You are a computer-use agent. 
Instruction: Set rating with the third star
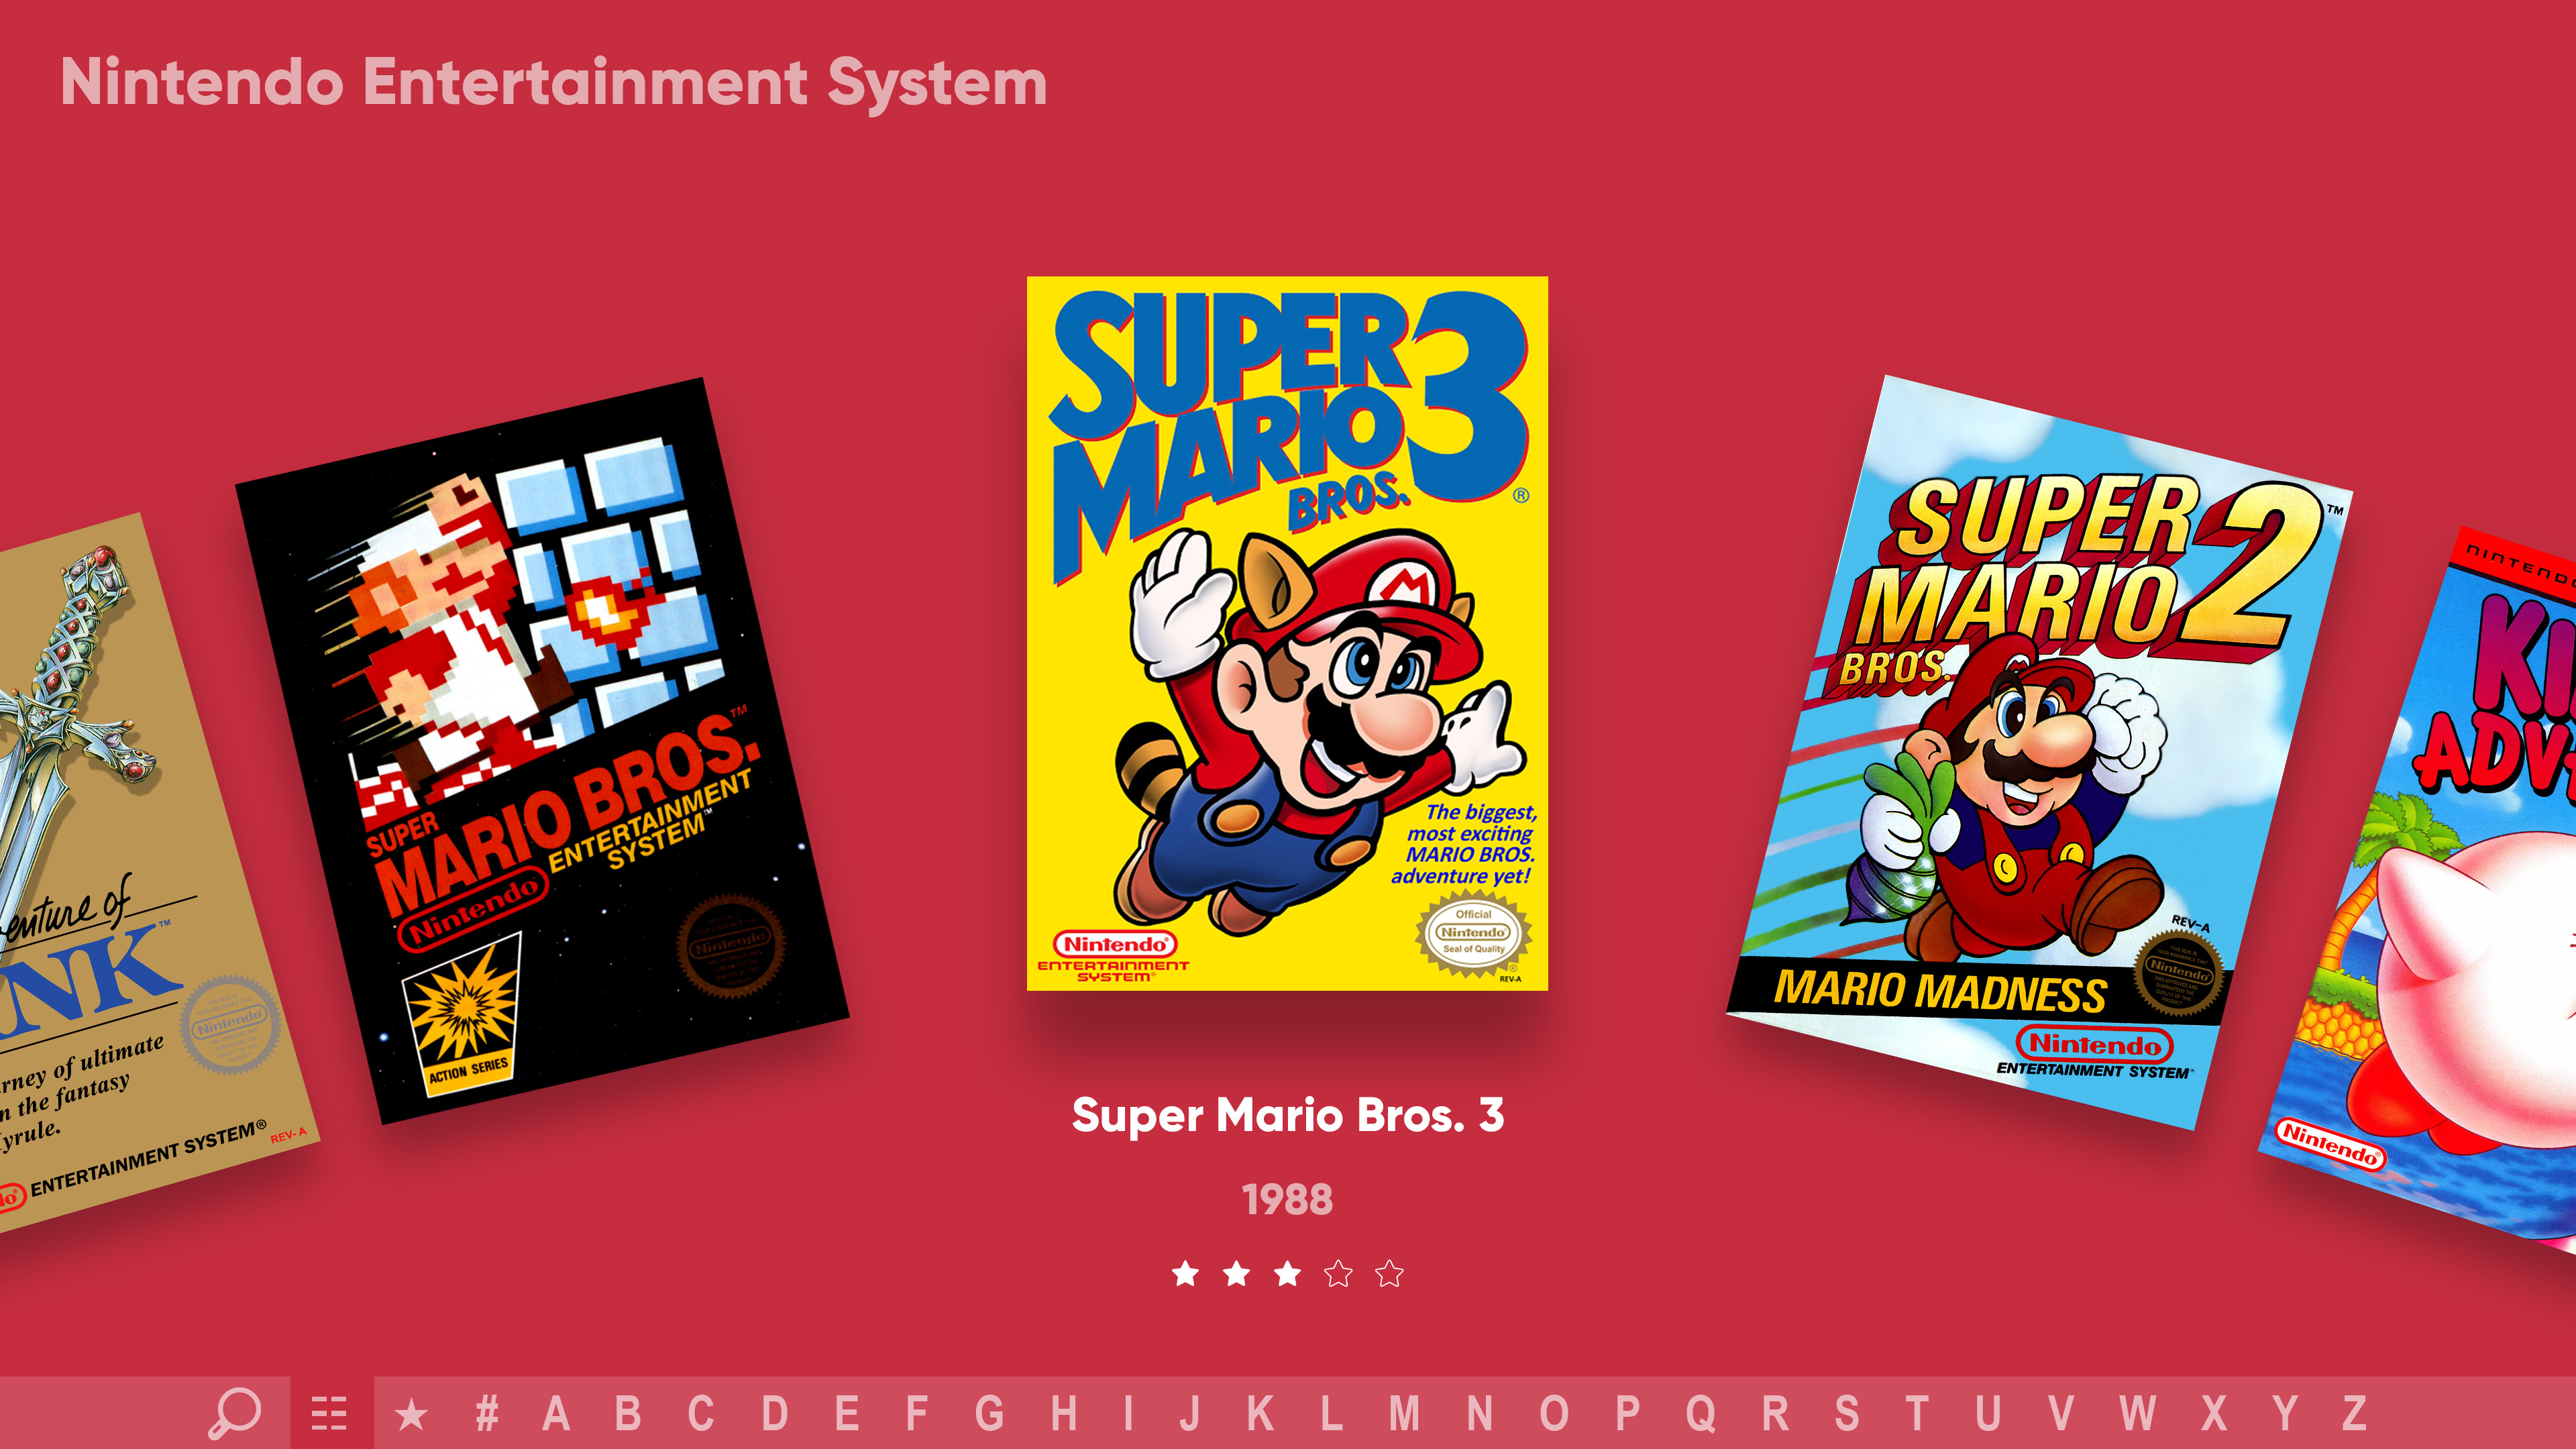[1288, 1273]
